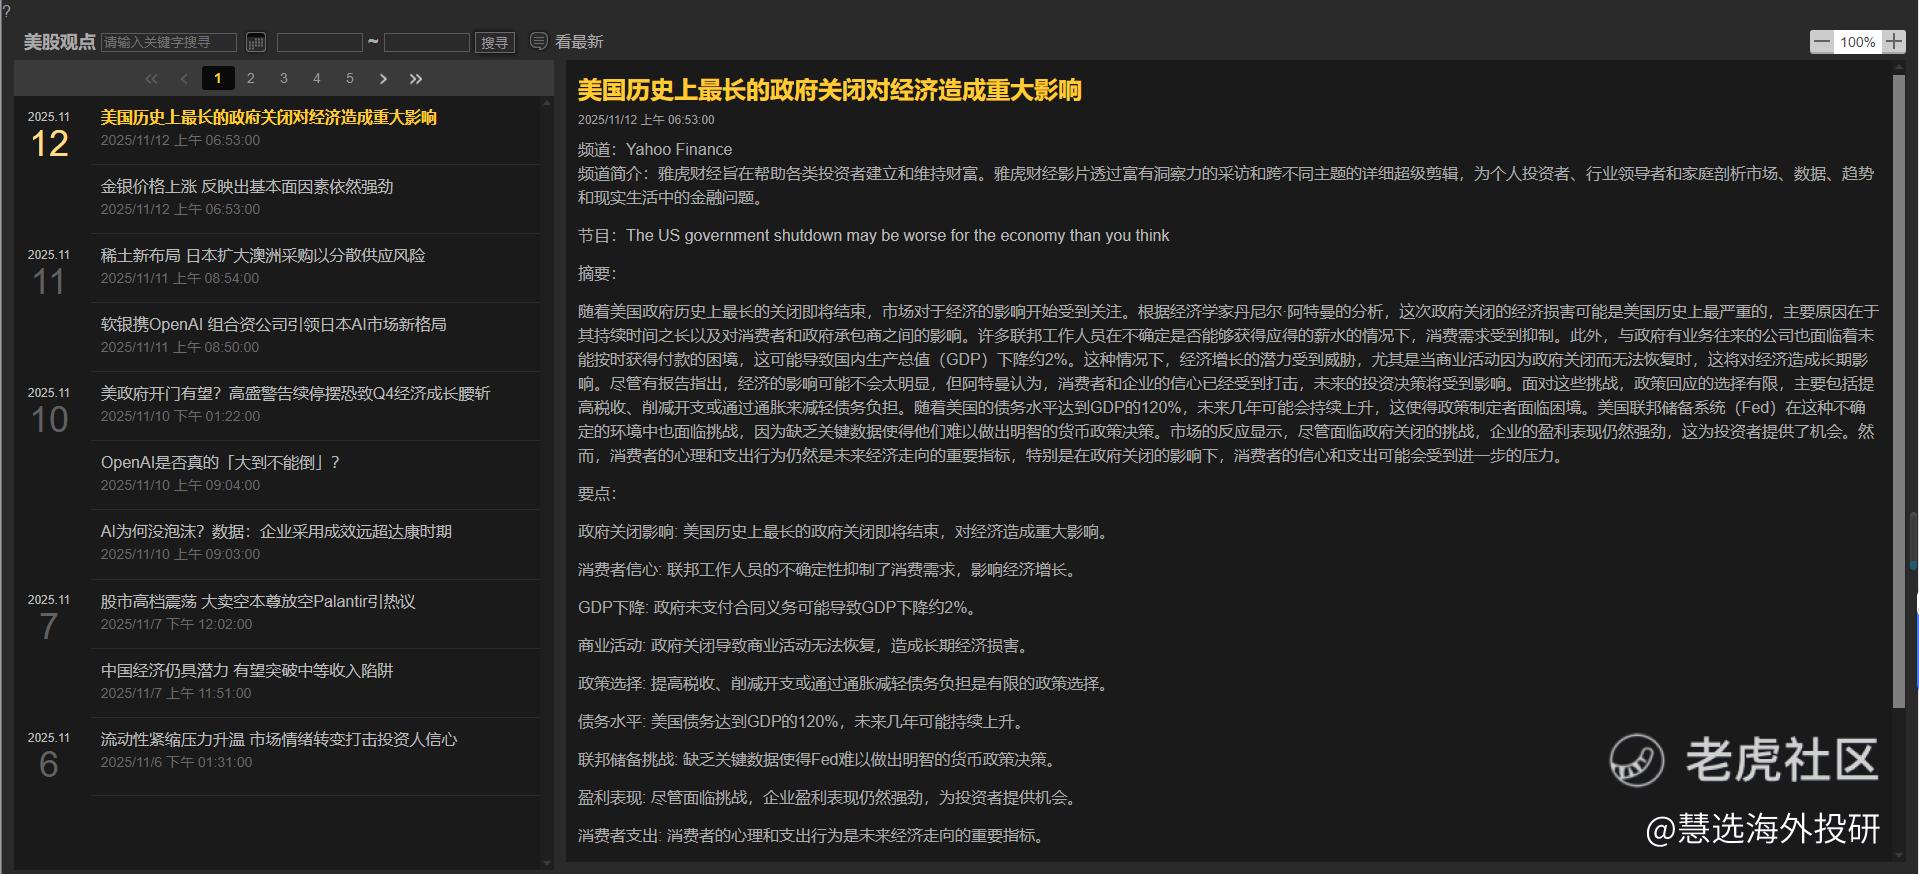
Task: Open article 中国经济仍具潜力 有望突破中等收入陷阱
Action: 247,670
